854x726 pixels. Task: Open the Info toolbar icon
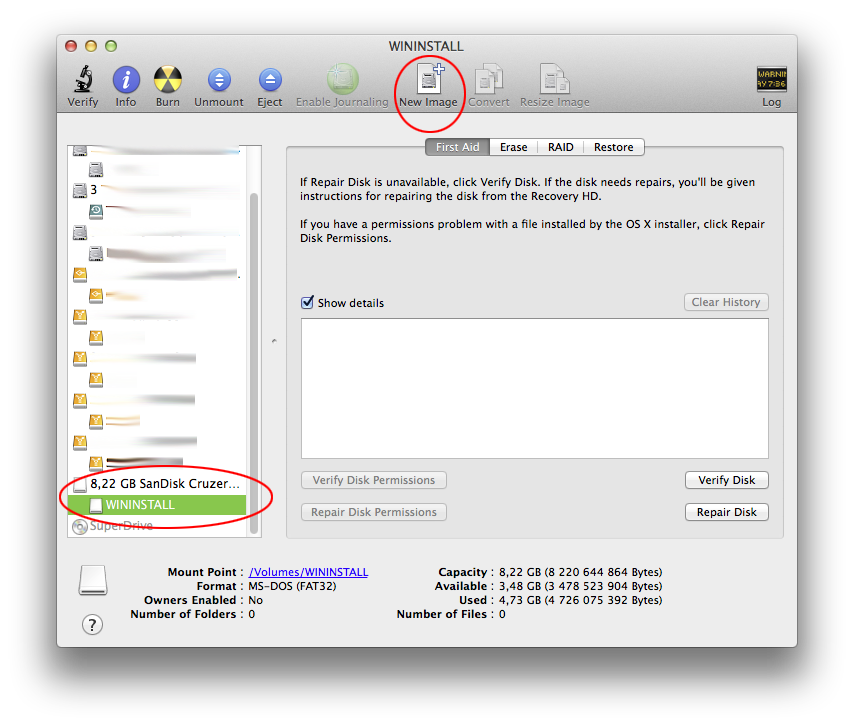pos(126,80)
